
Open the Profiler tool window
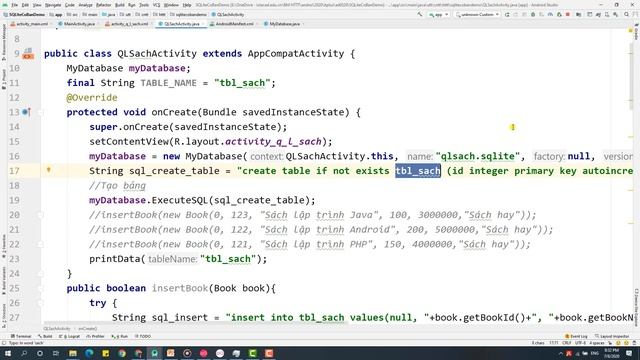click(x=96, y=336)
